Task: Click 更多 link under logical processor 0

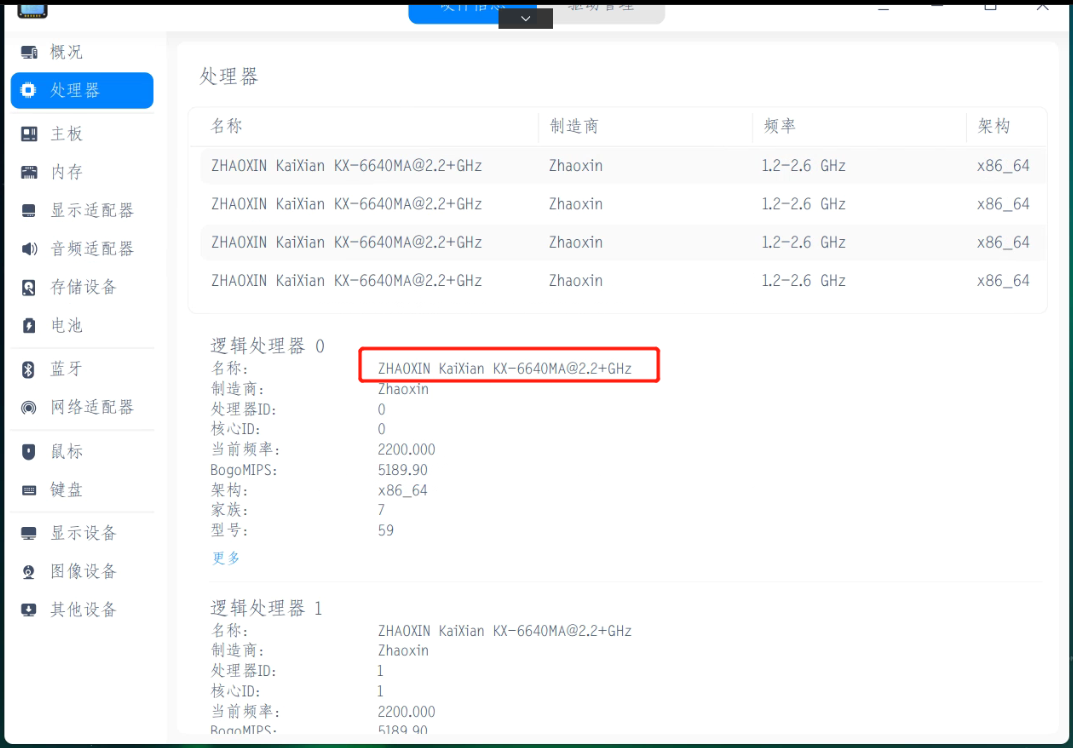Action: point(226,558)
